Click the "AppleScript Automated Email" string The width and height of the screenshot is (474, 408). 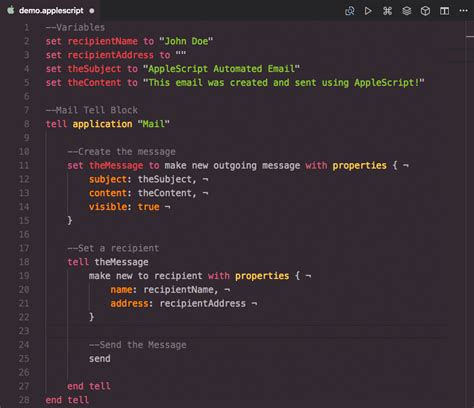[221, 69]
